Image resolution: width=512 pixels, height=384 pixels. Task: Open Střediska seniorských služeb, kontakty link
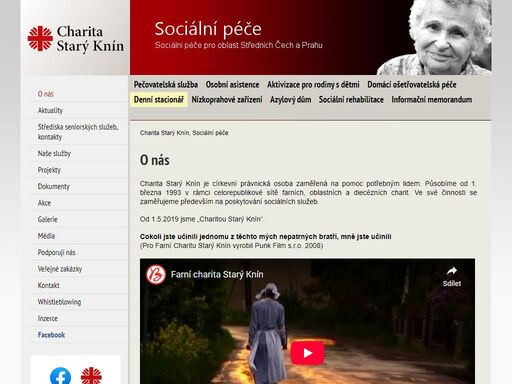coord(78,132)
